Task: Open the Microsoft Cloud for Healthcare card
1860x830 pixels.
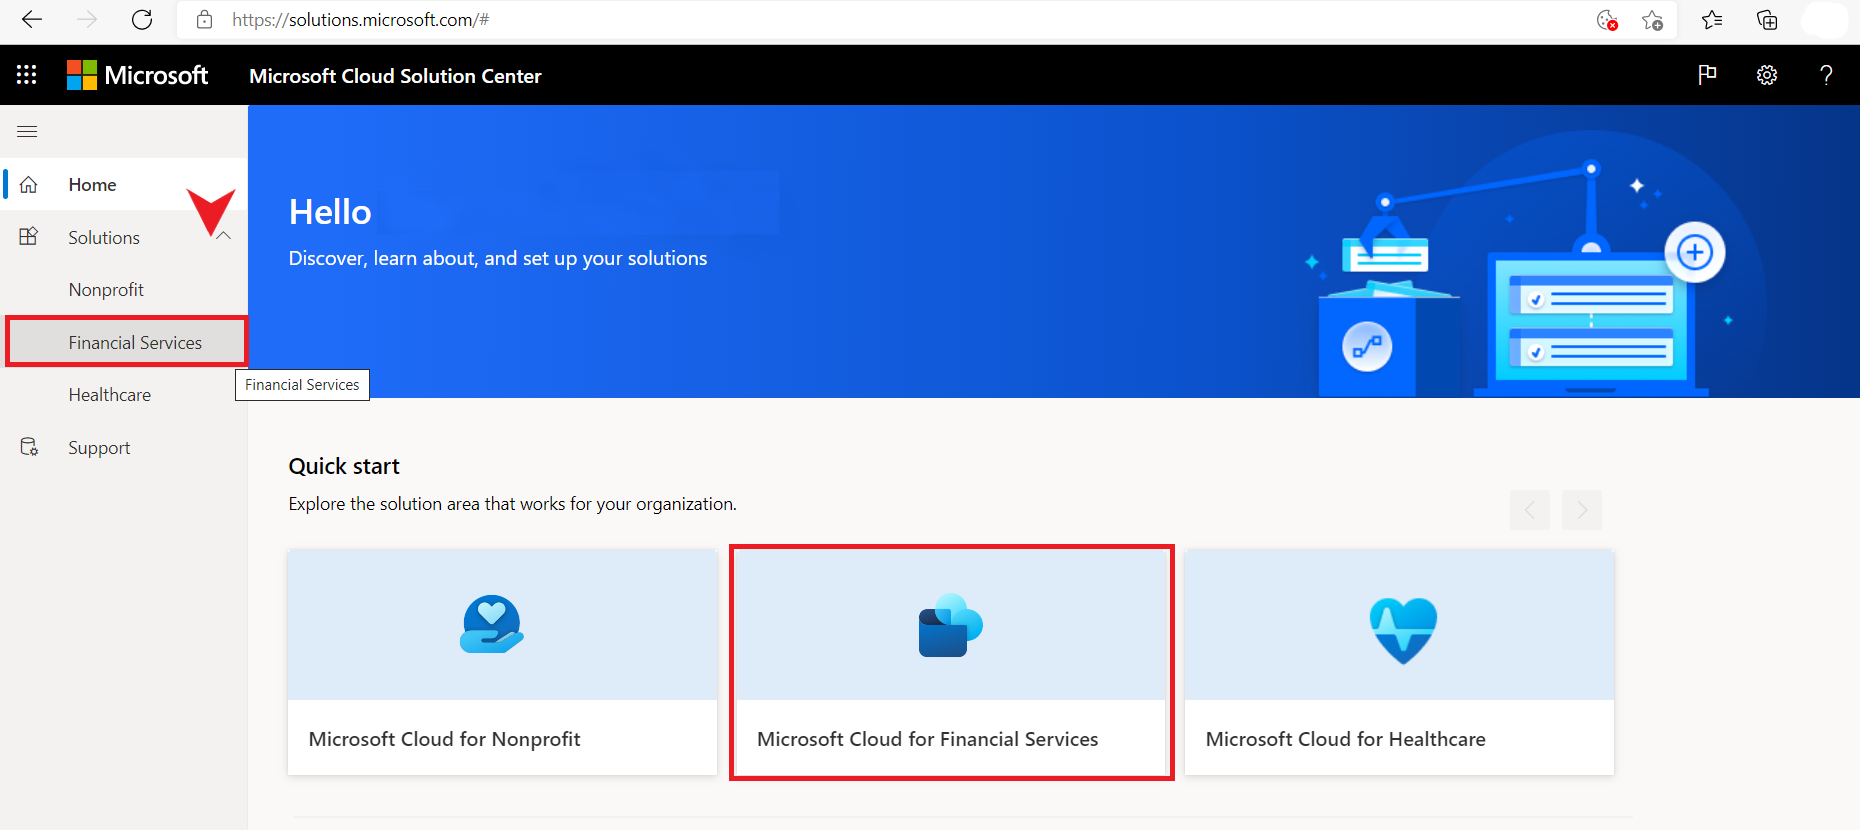Action: 1399,662
